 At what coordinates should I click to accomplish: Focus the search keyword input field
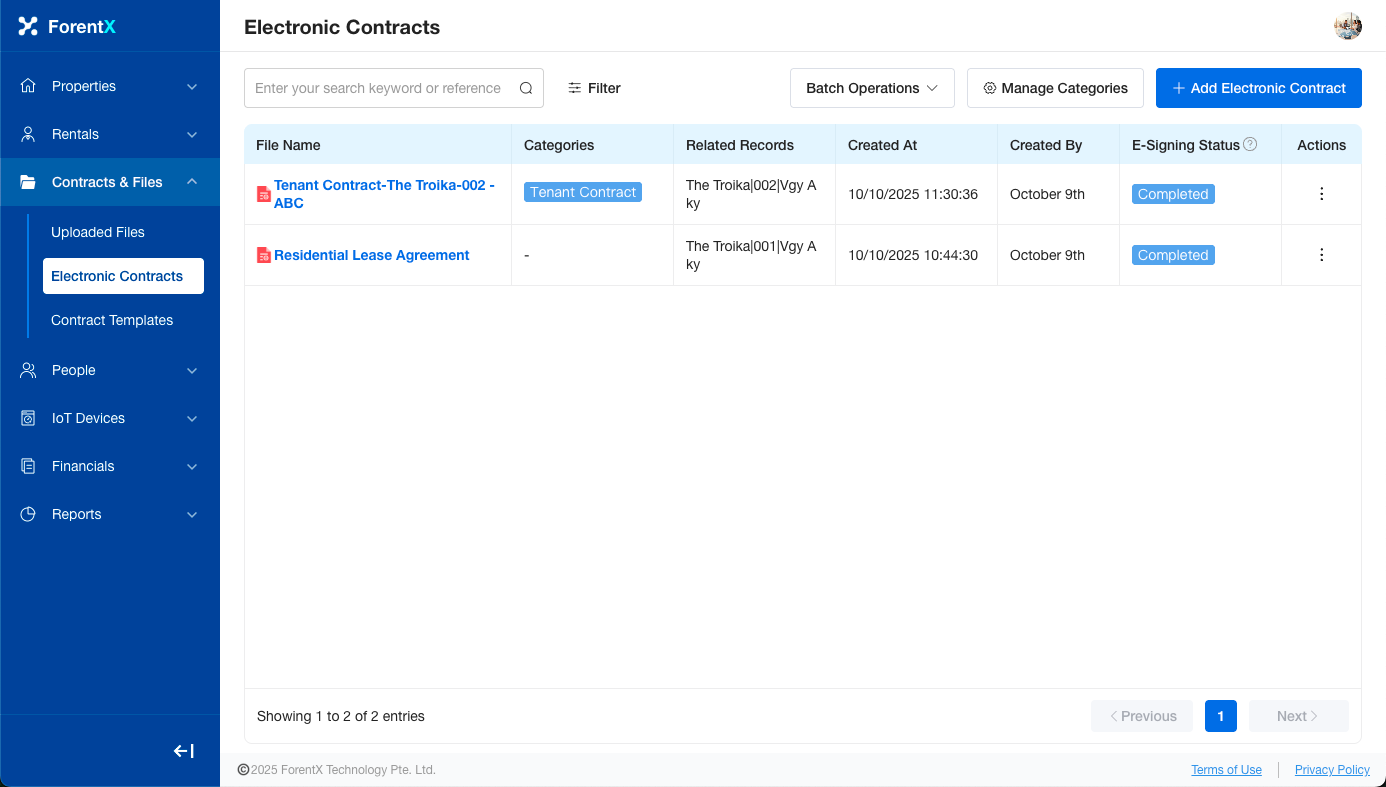click(x=380, y=88)
